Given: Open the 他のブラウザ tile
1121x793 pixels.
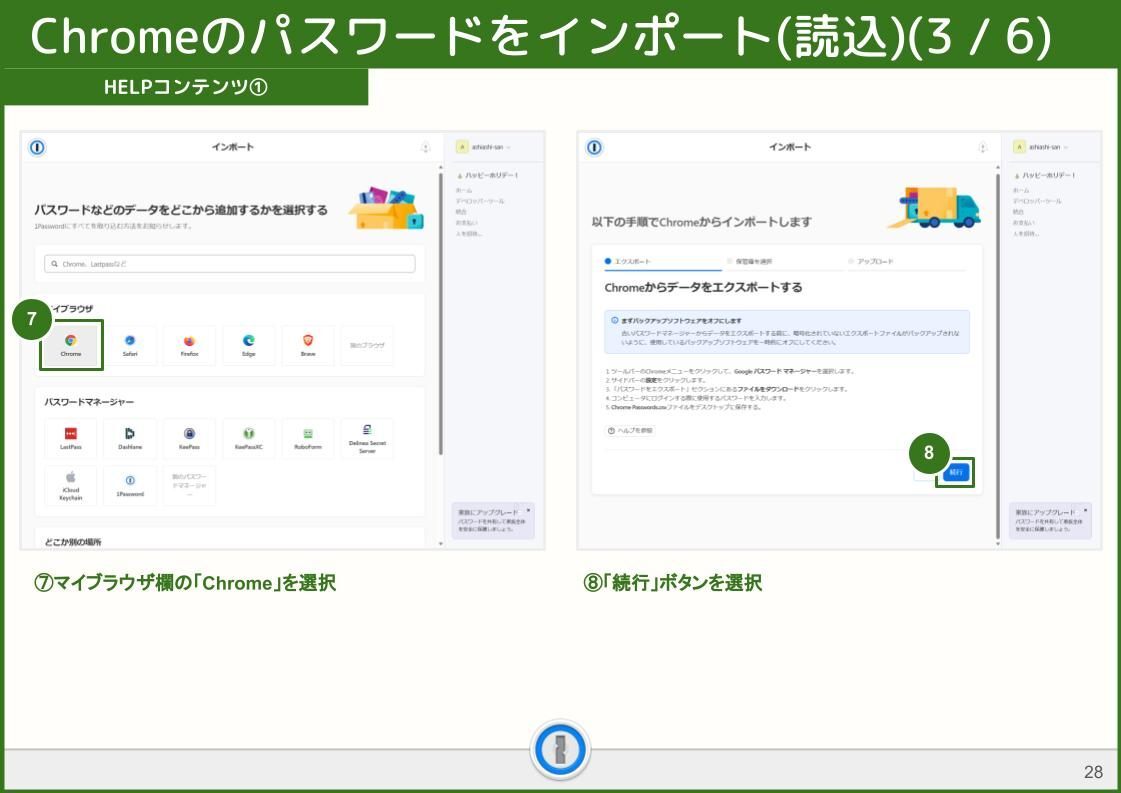Looking at the screenshot, I should pyautogui.click(x=367, y=345).
